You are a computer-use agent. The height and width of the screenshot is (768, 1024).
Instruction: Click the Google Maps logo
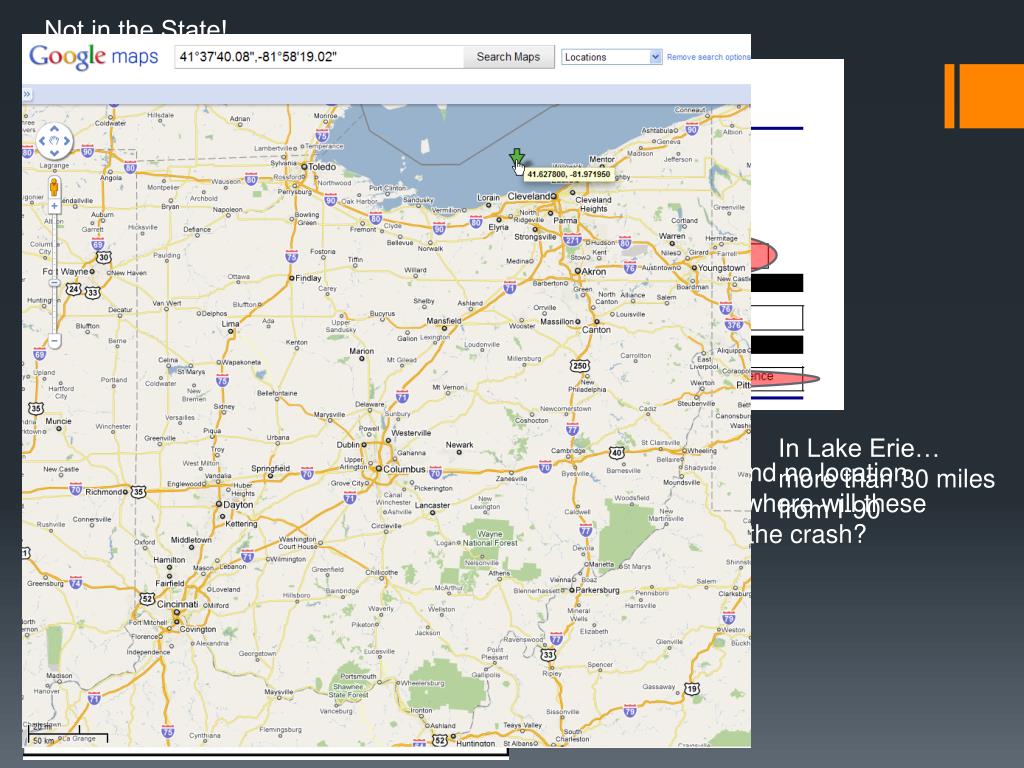93,57
